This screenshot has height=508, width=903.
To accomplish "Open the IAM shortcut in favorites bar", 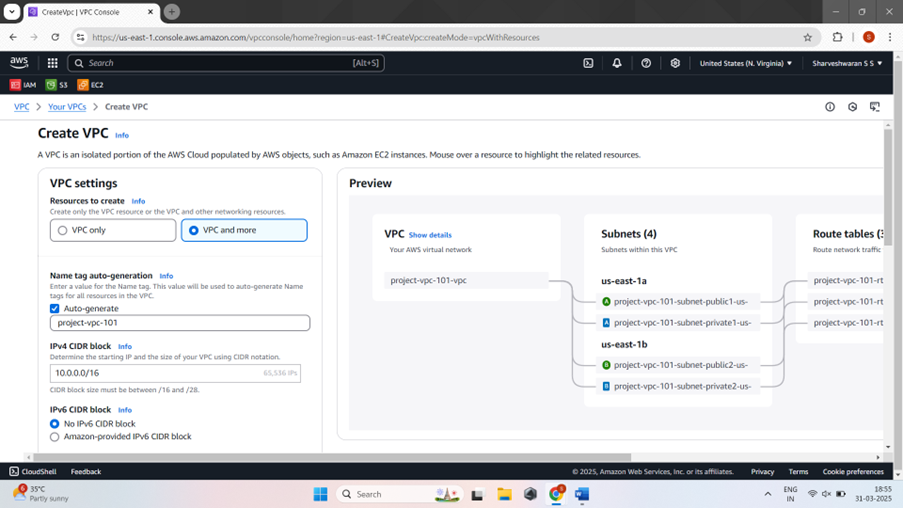I will point(23,85).
